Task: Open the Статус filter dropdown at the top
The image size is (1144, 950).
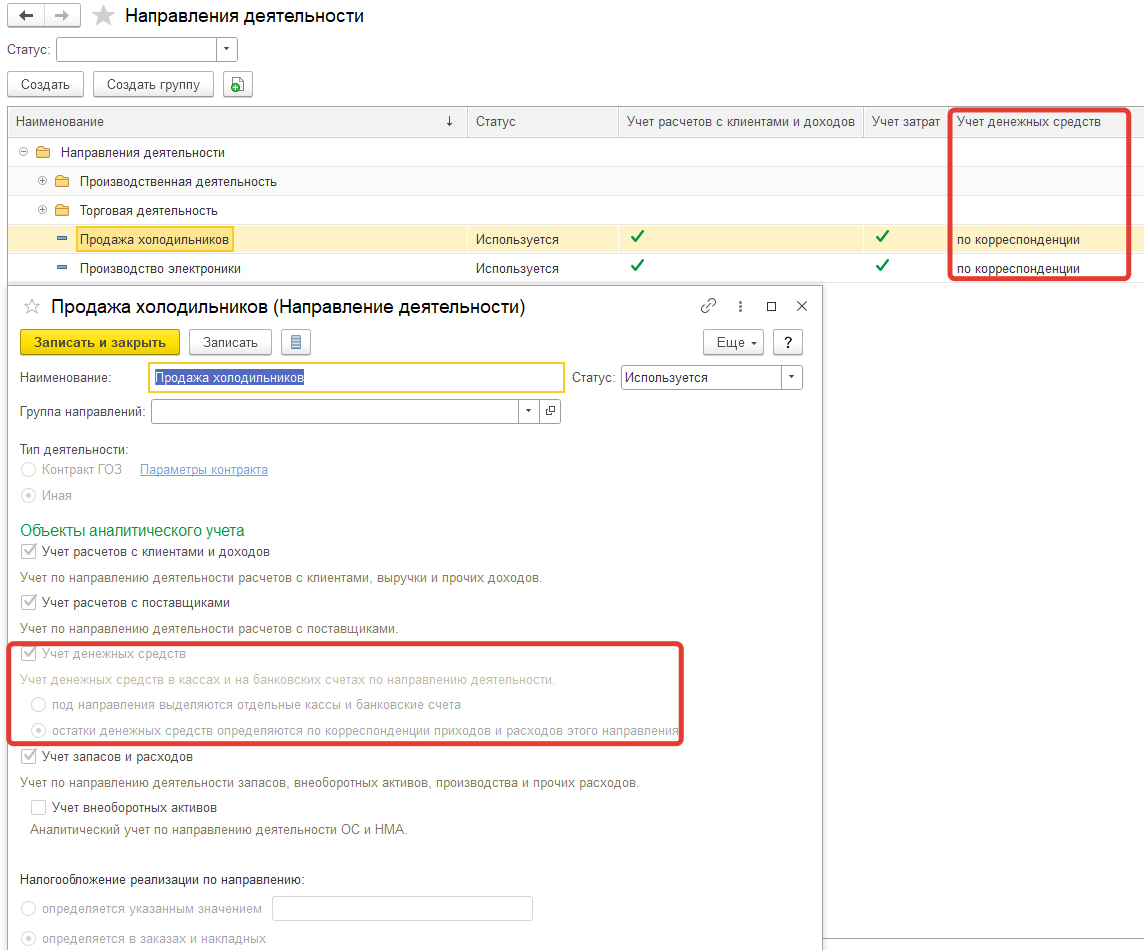Action: pos(228,49)
